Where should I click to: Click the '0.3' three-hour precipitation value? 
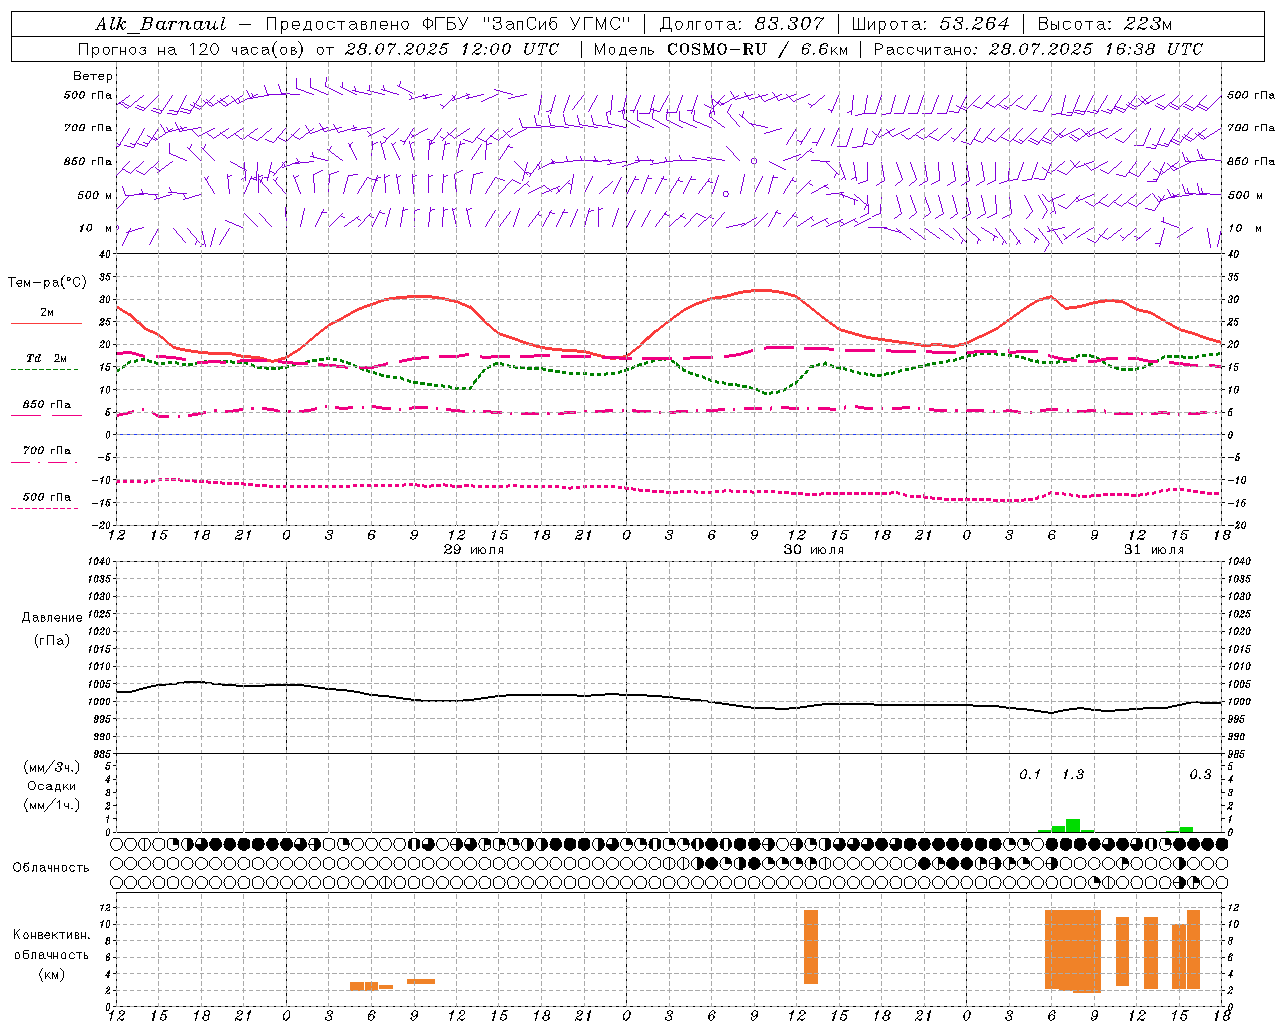click(1200, 774)
